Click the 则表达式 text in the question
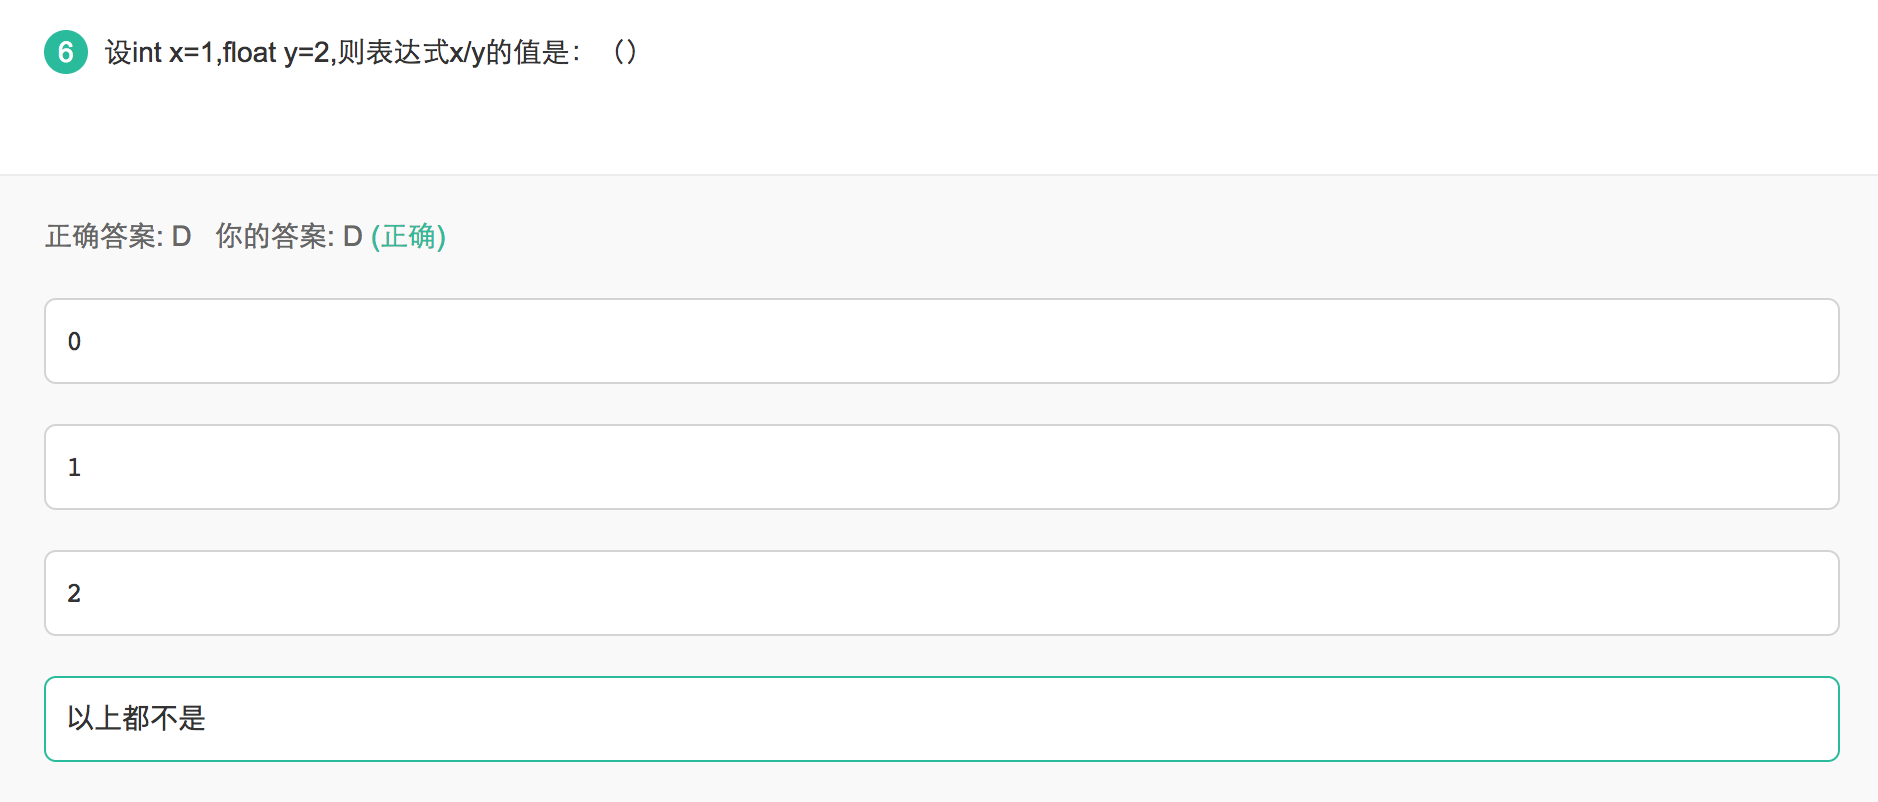 393,52
